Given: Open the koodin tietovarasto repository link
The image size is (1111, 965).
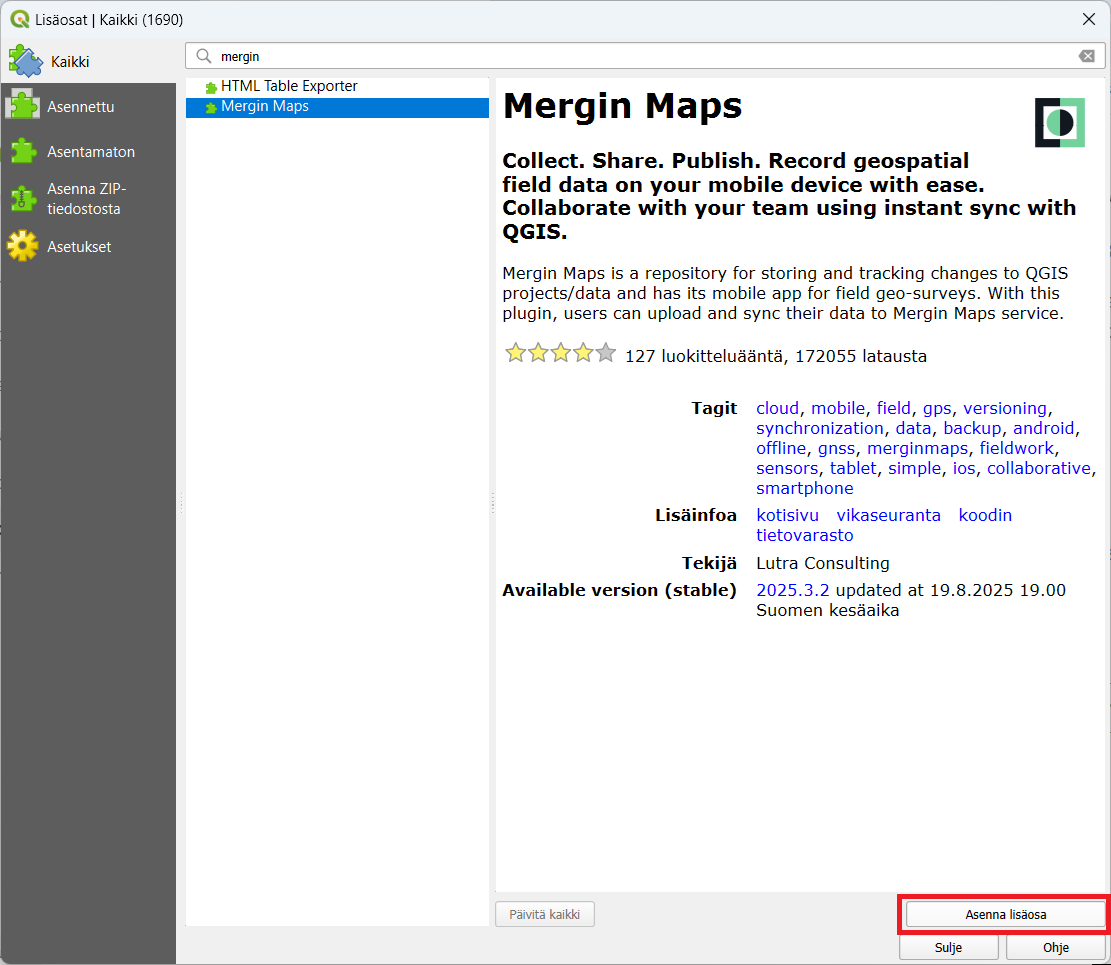Looking at the screenshot, I should 985,515.
